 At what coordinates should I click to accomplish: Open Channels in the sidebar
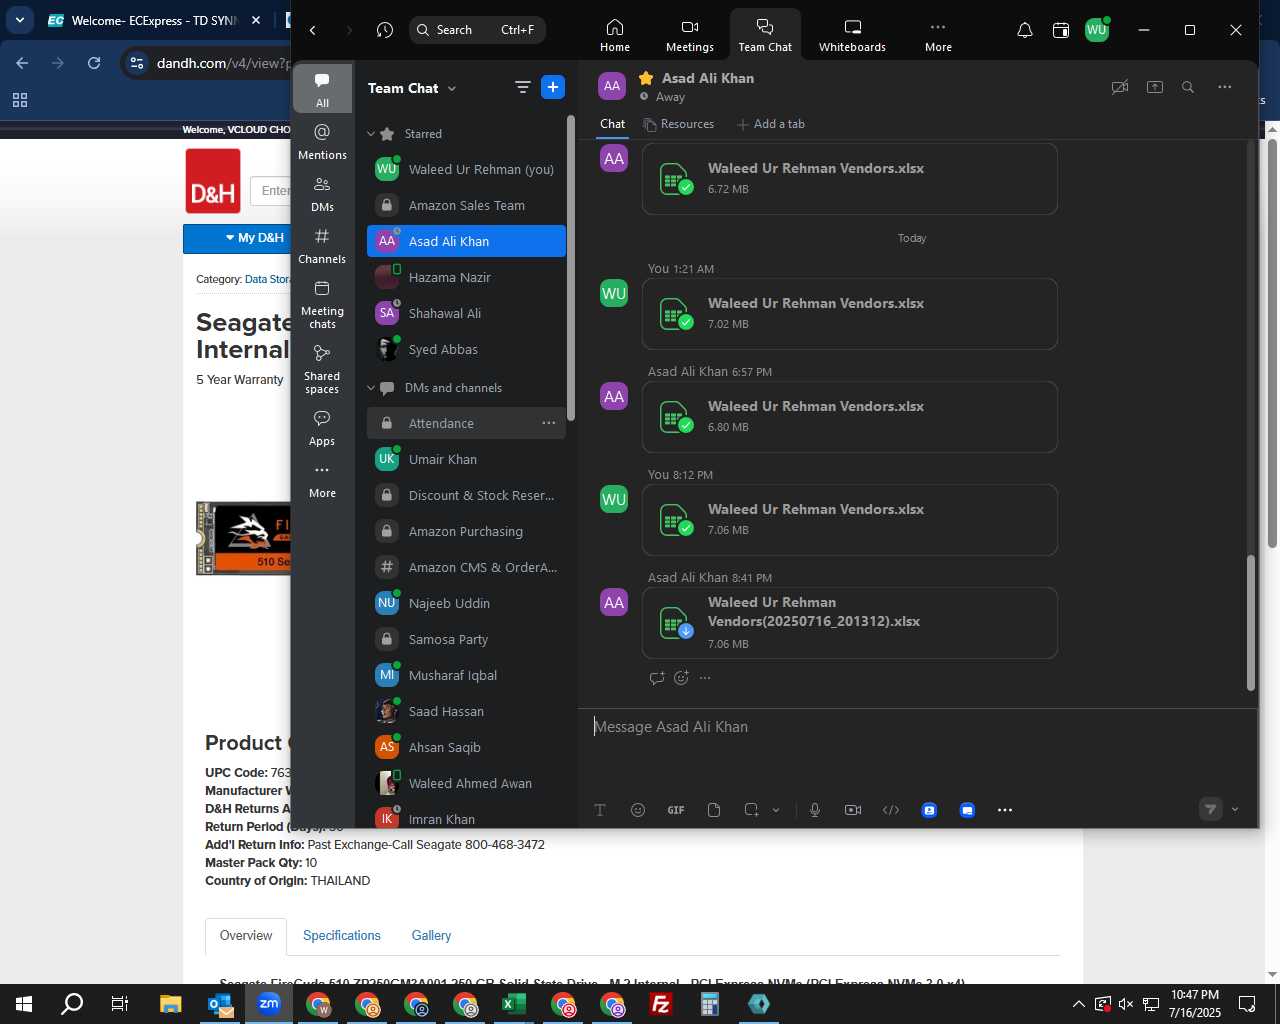coord(322,246)
